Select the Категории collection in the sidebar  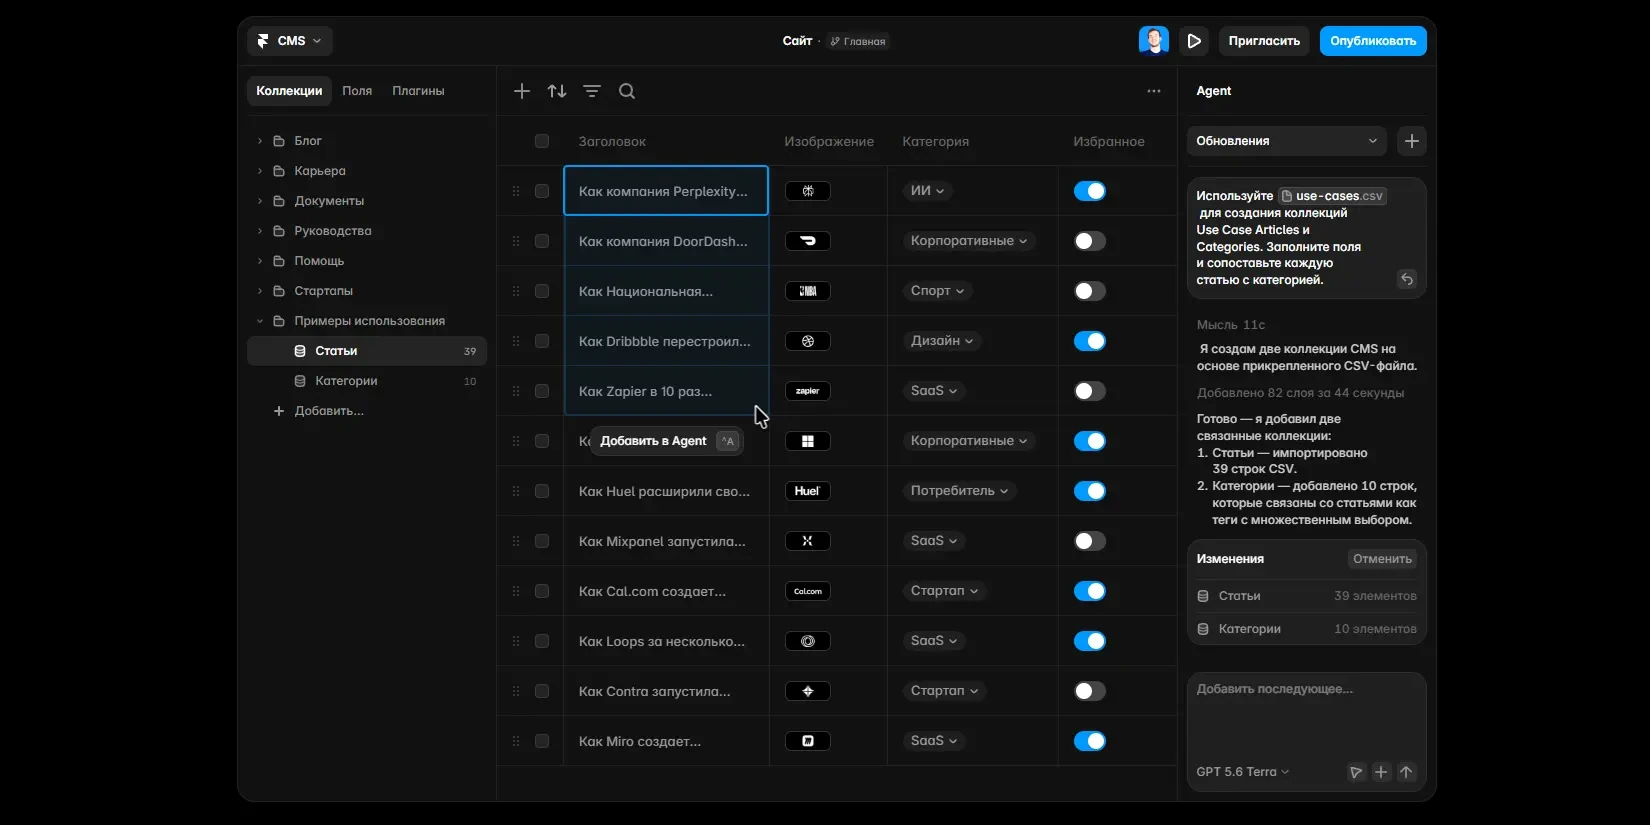367,381
